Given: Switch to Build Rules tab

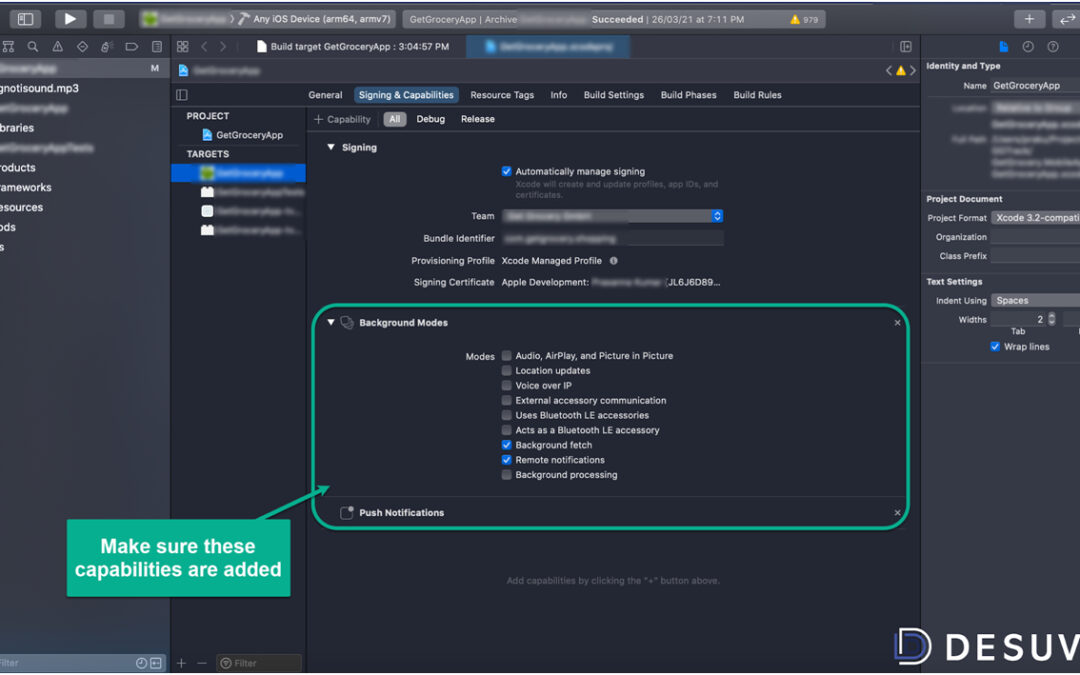Looking at the screenshot, I should tap(757, 95).
